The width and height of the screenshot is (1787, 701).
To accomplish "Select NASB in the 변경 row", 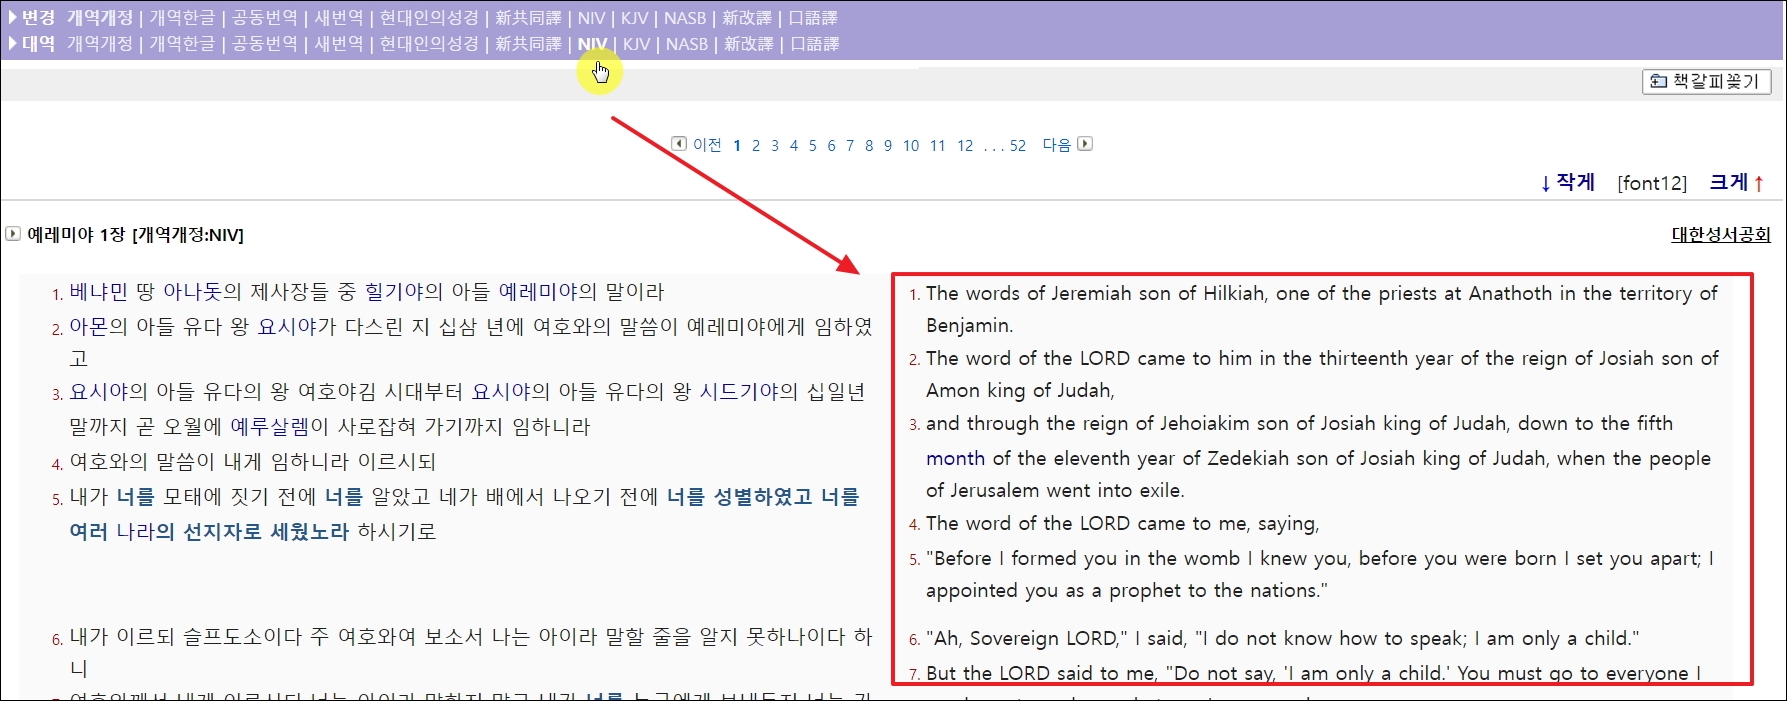I will click(685, 18).
